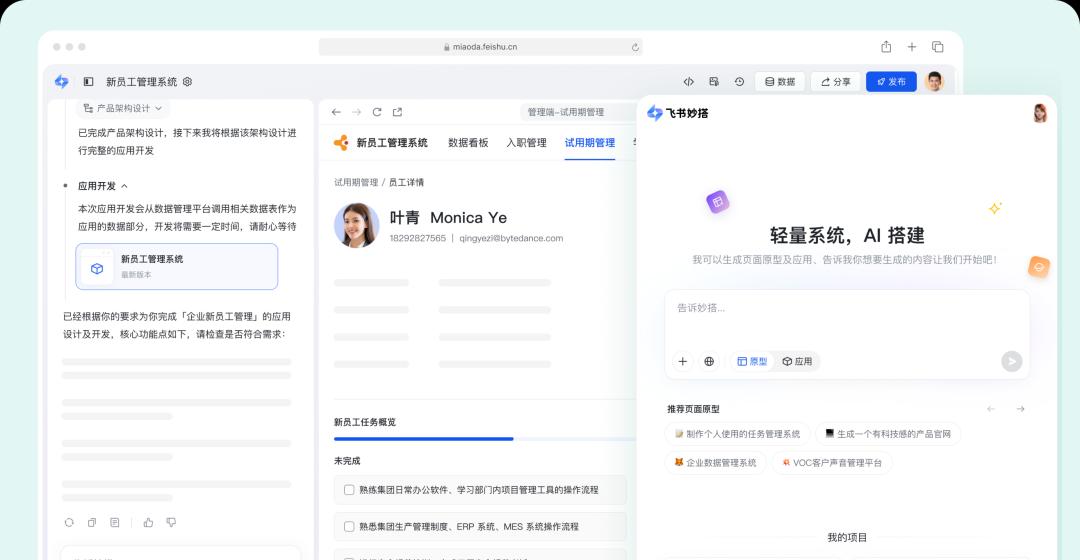The width and height of the screenshot is (1080, 560).
Task: Toggle the sidebar panel icon
Action: click(88, 81)
